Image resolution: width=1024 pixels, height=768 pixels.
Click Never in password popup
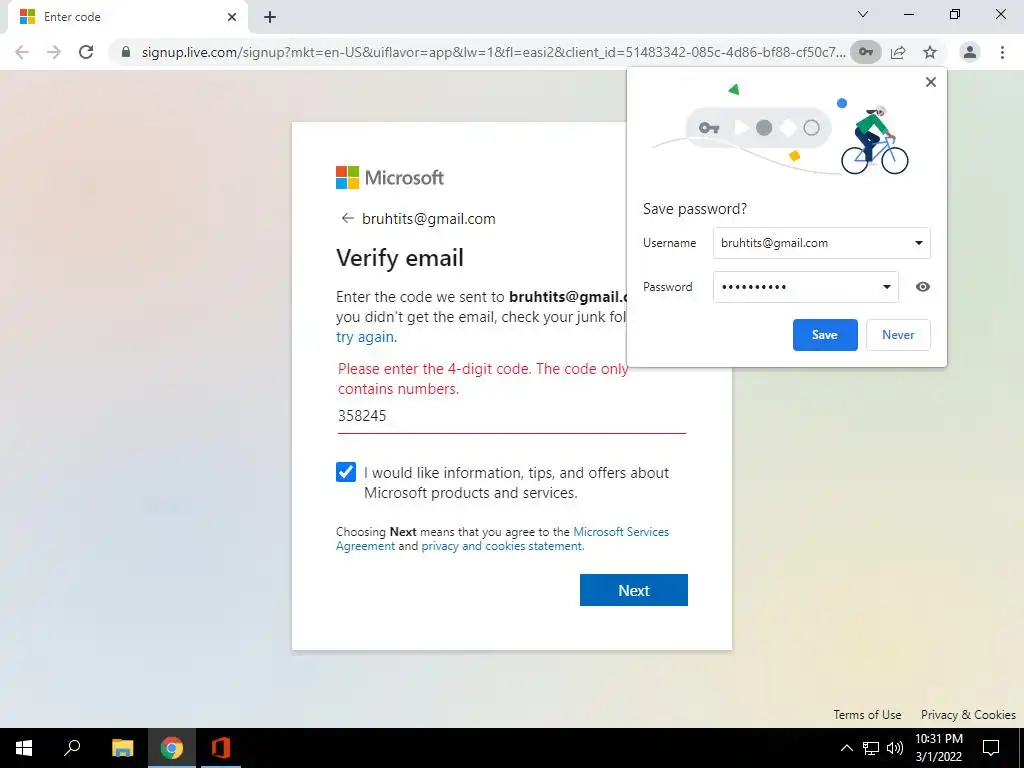(x=898, y=335)
